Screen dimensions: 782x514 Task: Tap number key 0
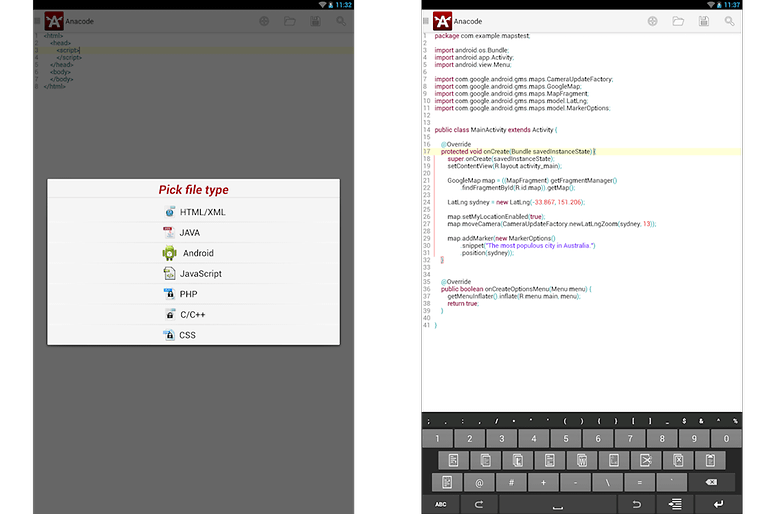tap(726, 439)
